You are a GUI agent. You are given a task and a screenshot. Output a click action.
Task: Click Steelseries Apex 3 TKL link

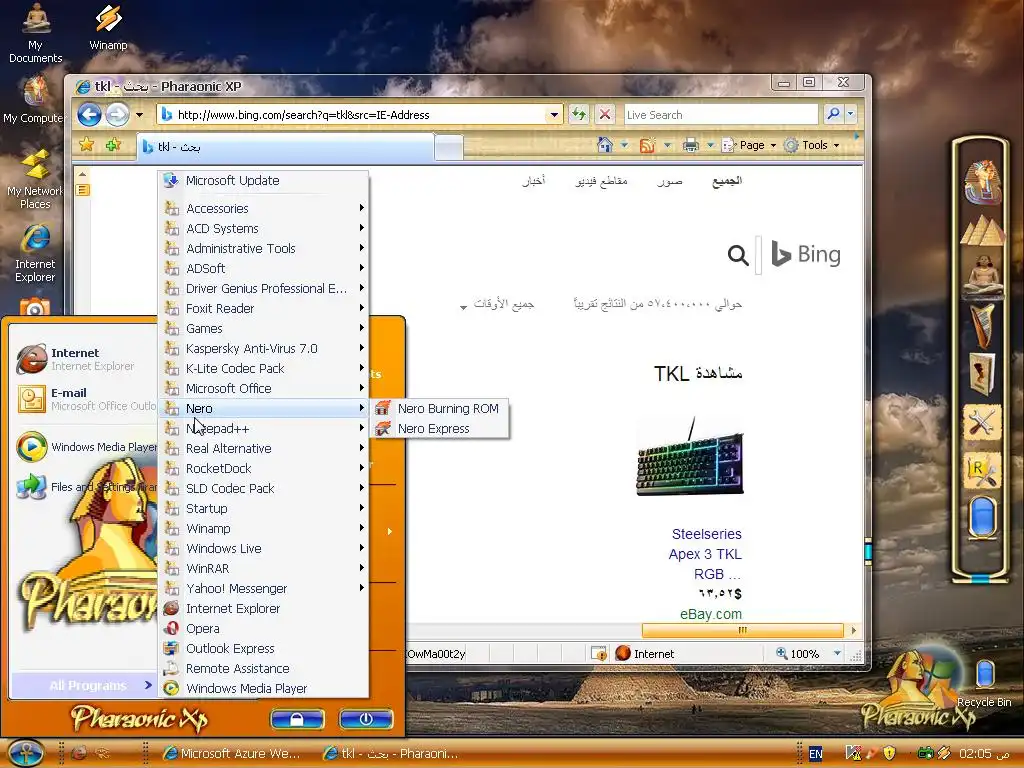click(x=705, y=554)
